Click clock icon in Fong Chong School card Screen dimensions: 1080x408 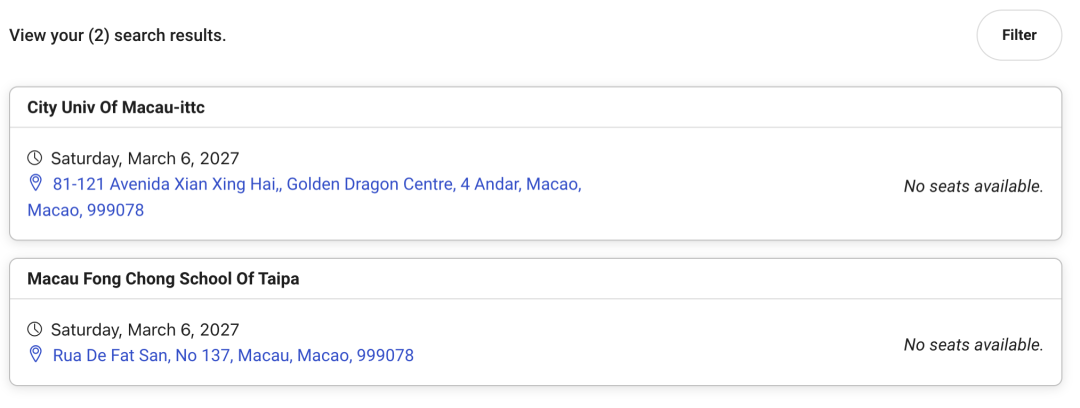click(x=35, y=329)
